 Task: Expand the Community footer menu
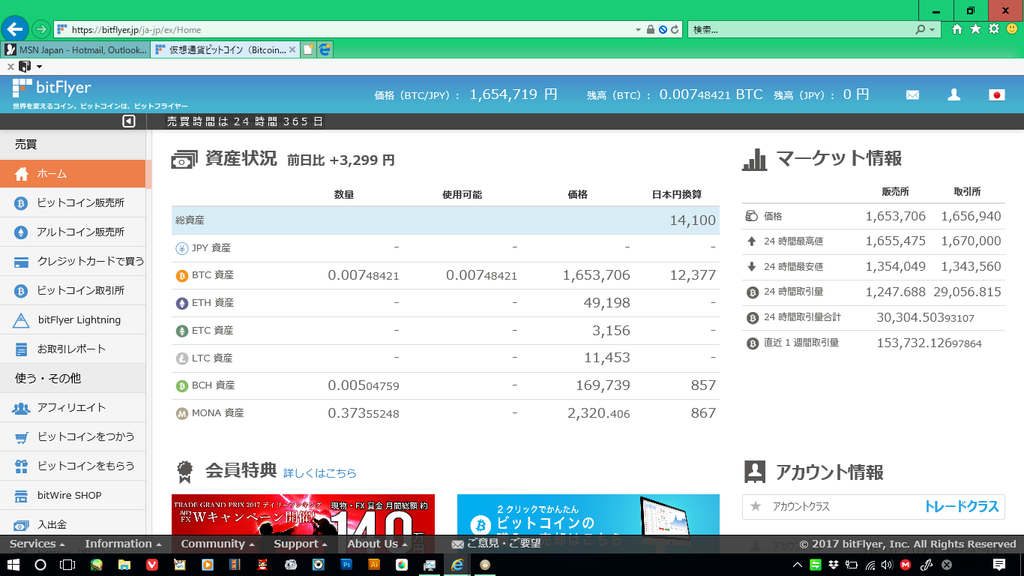(217, 544)
